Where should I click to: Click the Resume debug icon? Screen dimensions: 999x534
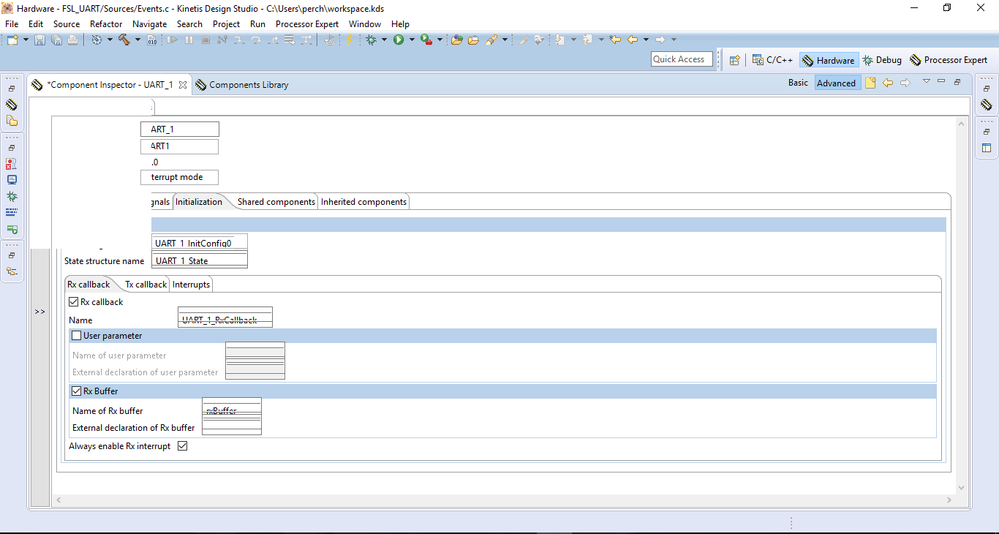point(172,40)
